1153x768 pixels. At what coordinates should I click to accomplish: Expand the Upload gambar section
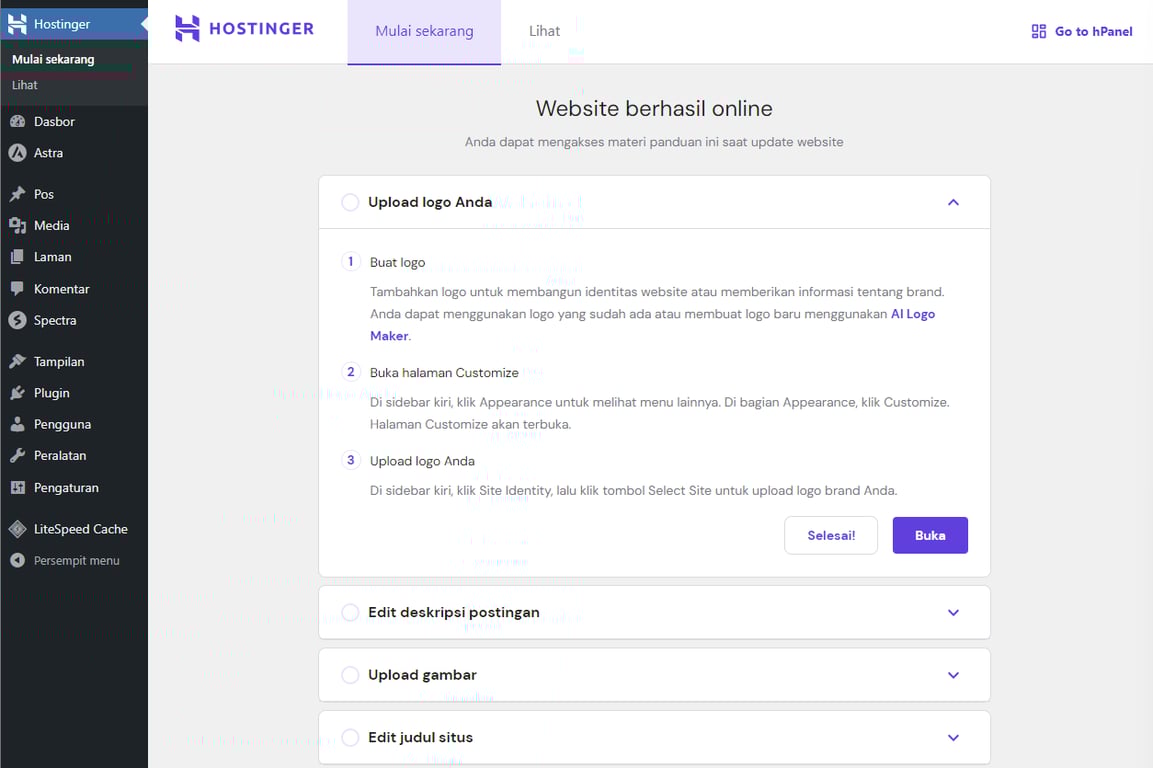tap(953, 675)
